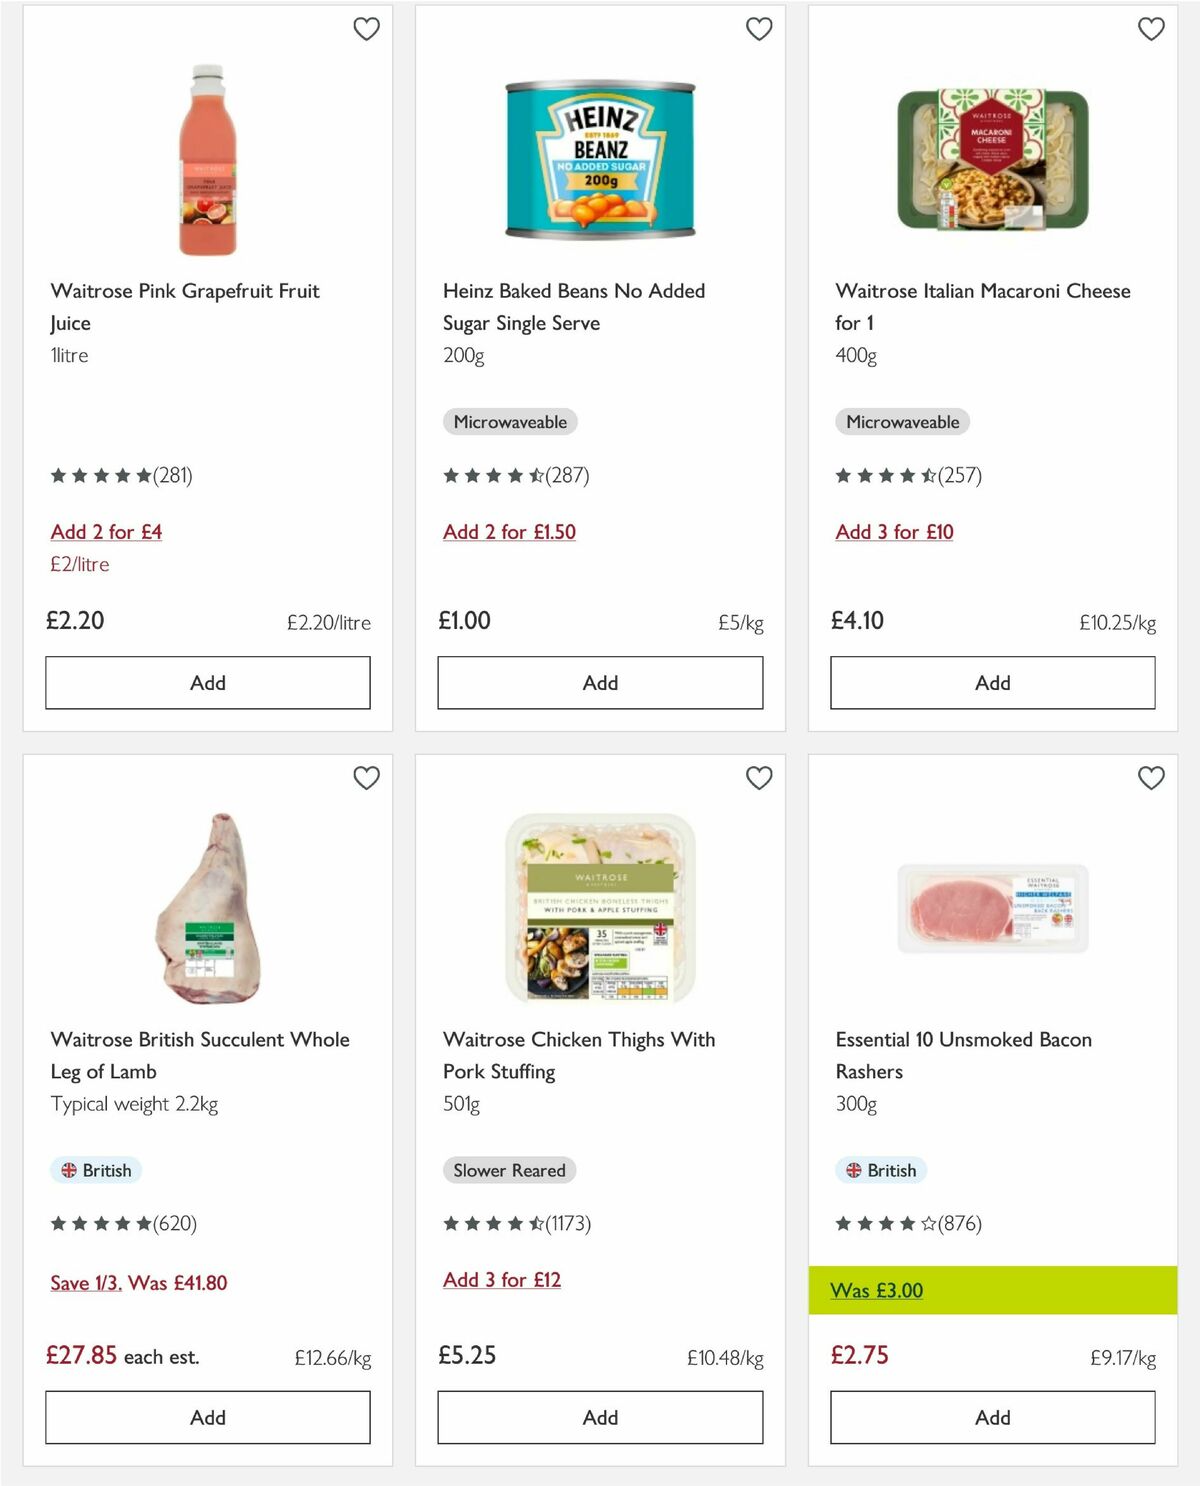1200x1486 pixels.
Task: Click the heart icon on Heinz Baked Beans
Action: 759,29
